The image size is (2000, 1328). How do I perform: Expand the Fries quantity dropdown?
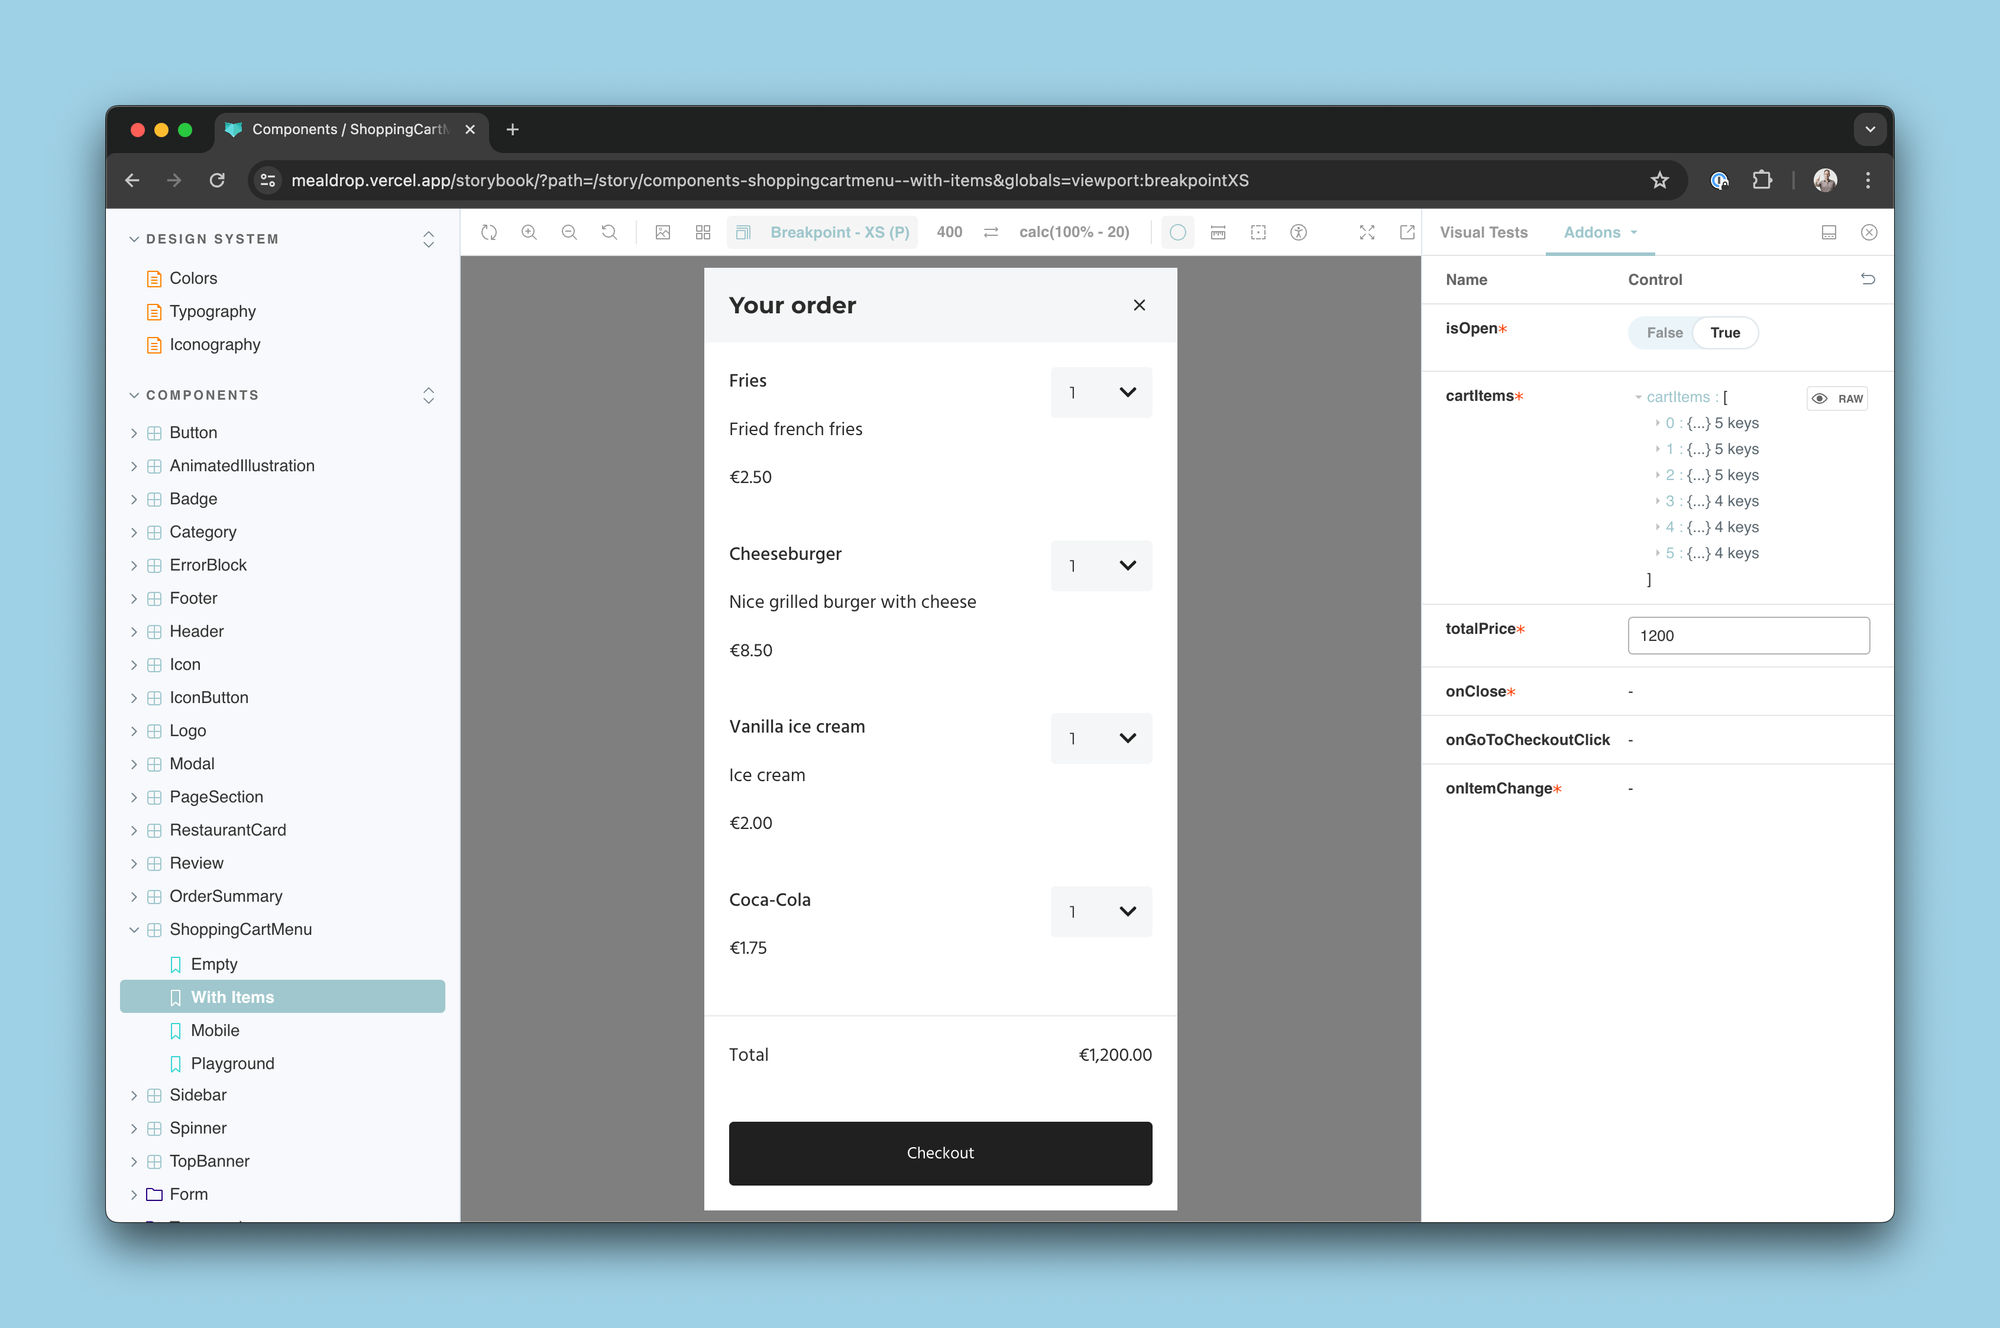pos(1102,391)
